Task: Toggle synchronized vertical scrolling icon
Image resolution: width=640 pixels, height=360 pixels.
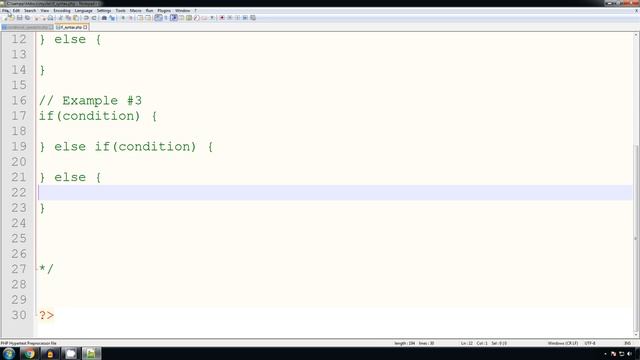Action: [140, 18]
